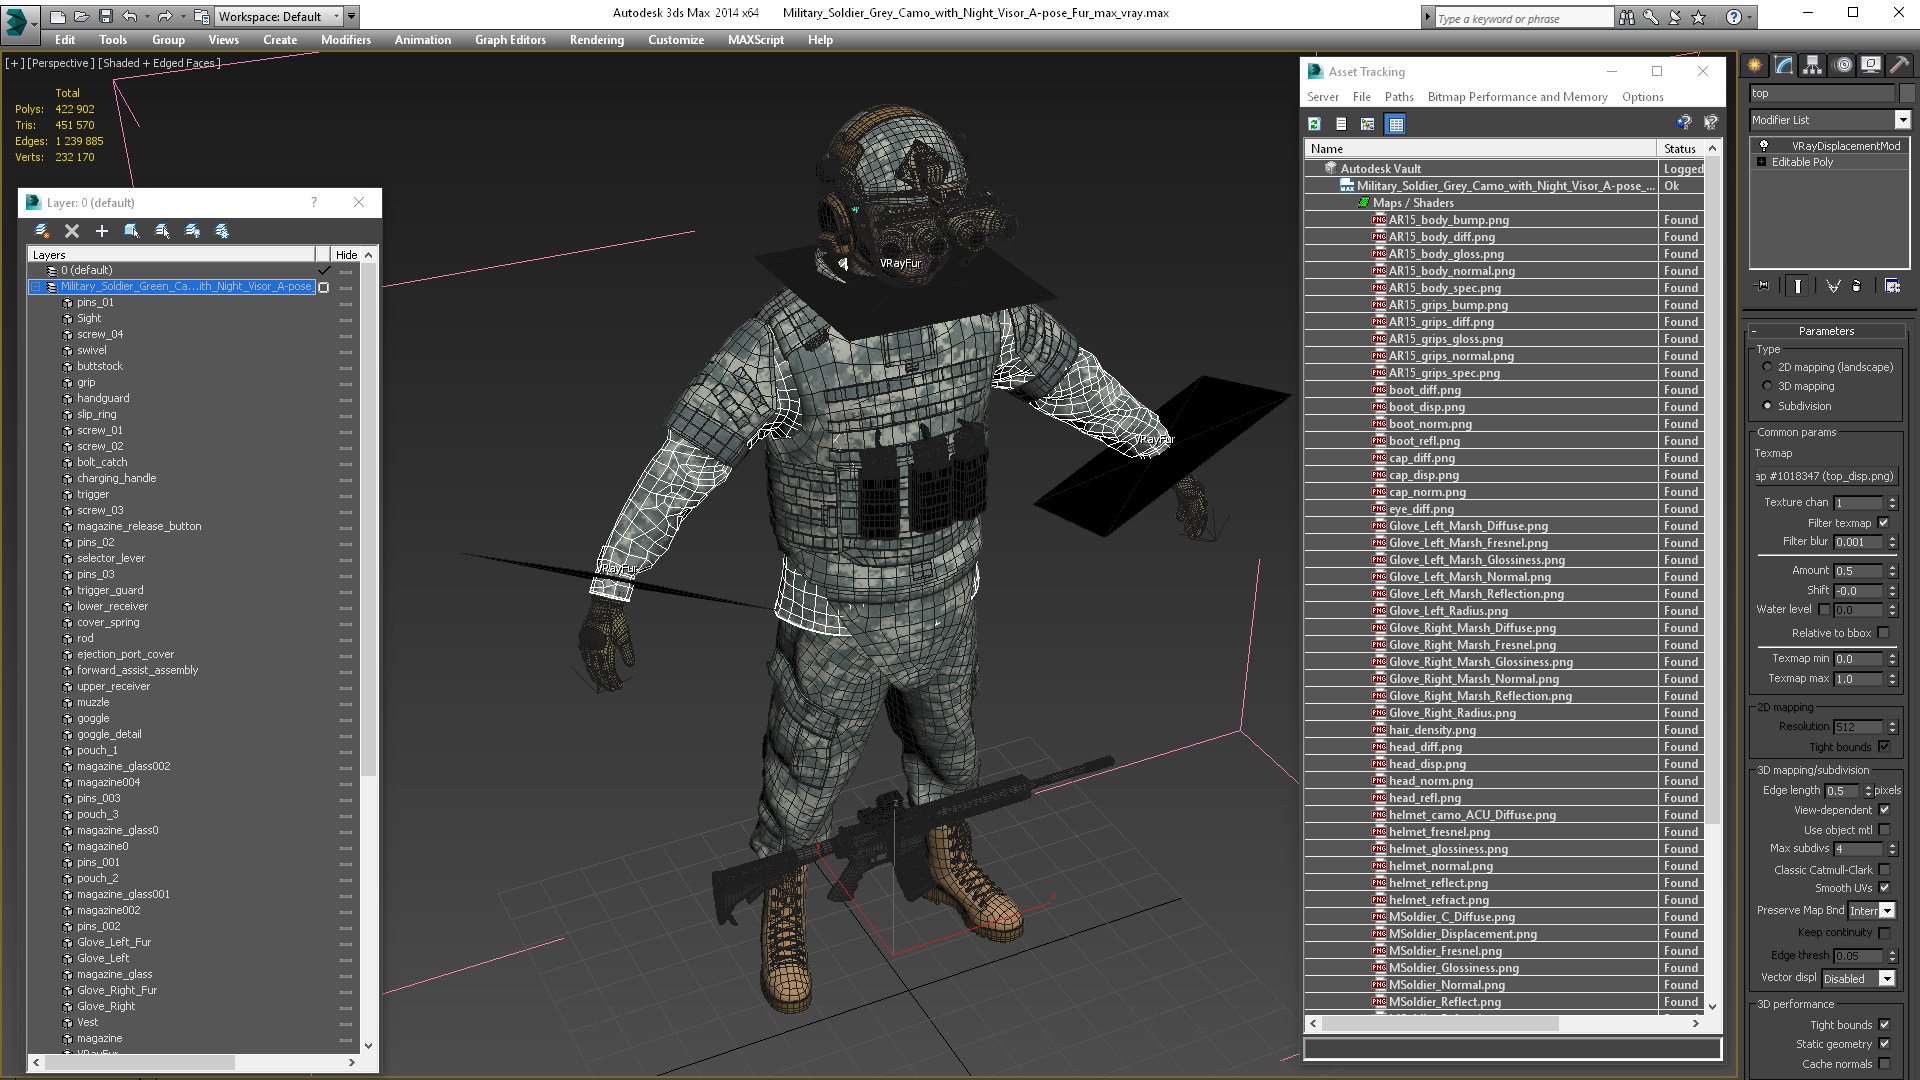Viewport: 1920px width, 1080px height.
Task: Click Add Selected Objects to layer plus icon
Action: point(101,231)
